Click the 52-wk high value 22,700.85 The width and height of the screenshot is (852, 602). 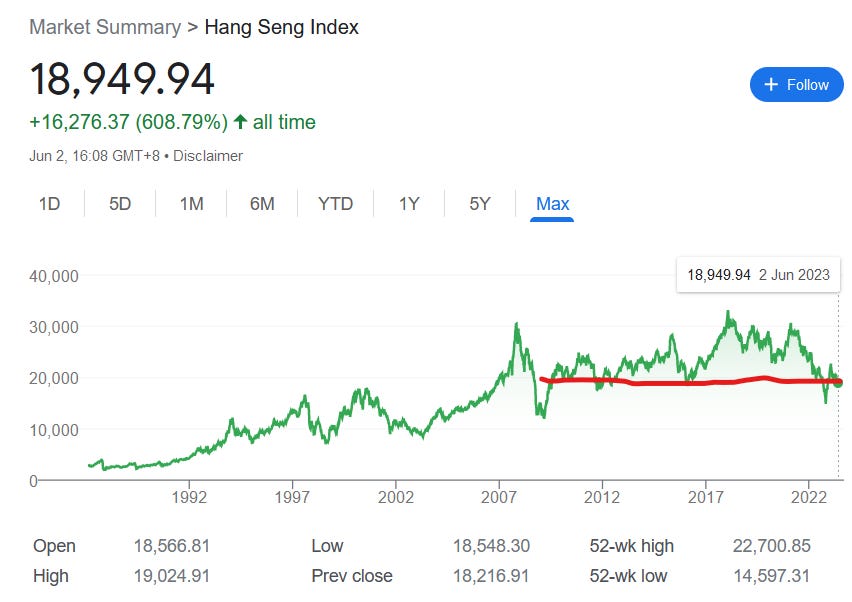pos(772,545)
